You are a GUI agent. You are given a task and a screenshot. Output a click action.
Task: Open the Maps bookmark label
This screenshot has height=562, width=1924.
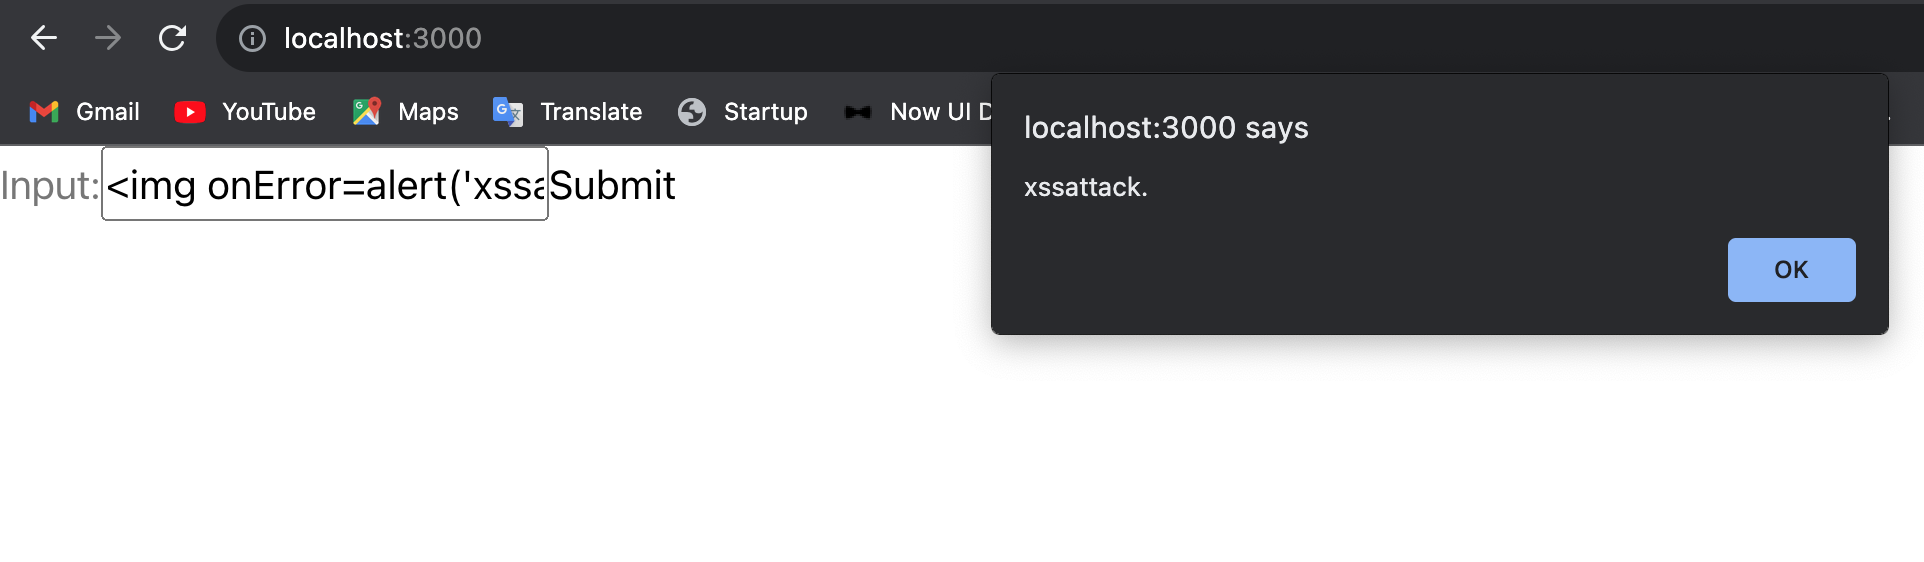428,112
